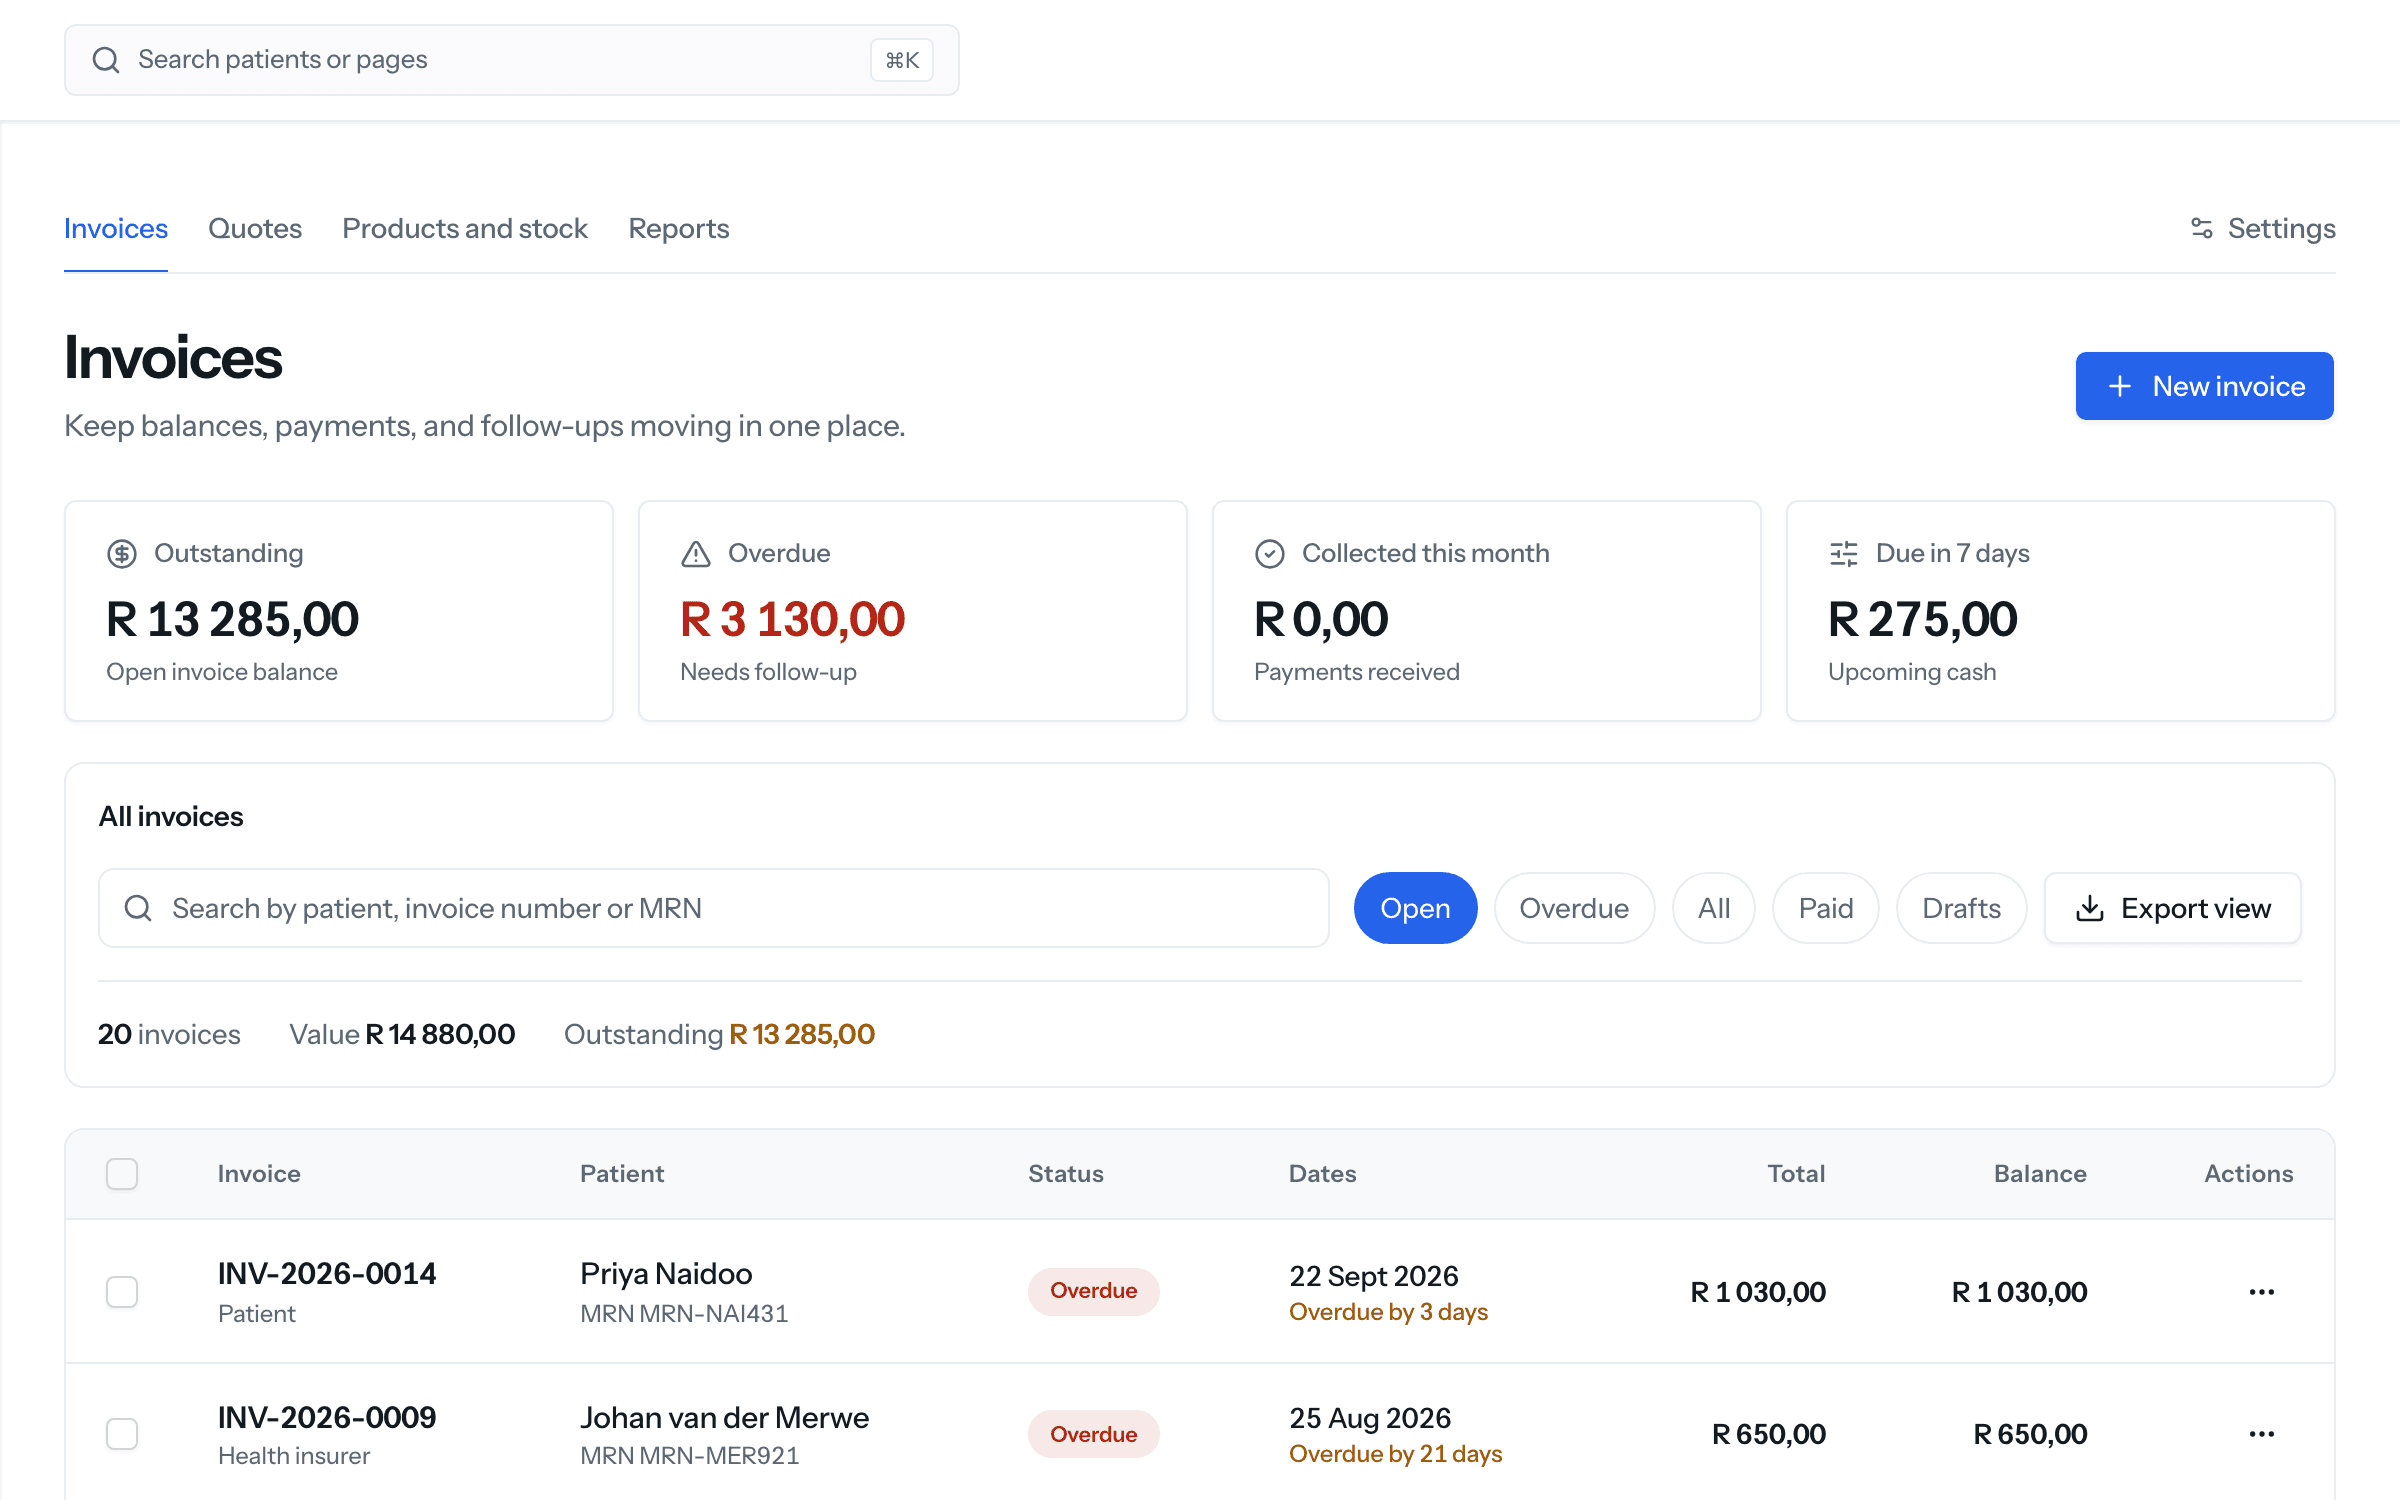Click the checkmark circle icon on Collected card
The height and width of the screenshot is (1500, 2400).
point(1270,553)
